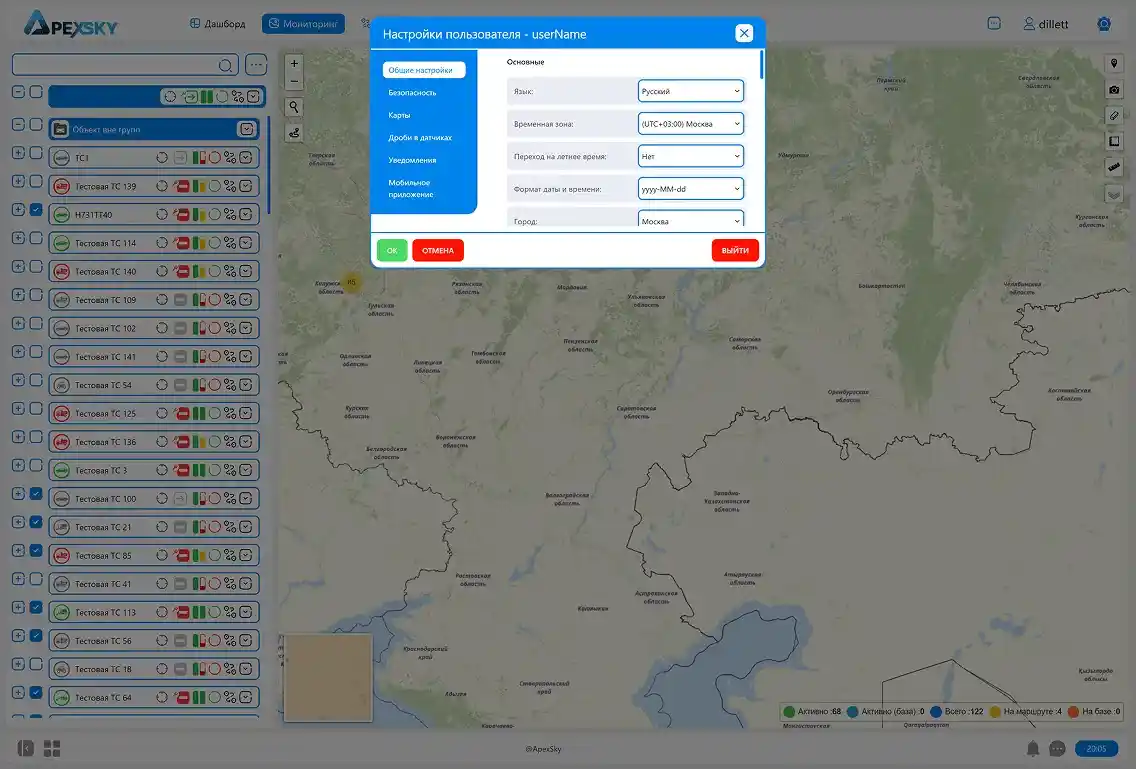Check Тестовая ТС 41

pyautogui.click(x=36, y=579)
